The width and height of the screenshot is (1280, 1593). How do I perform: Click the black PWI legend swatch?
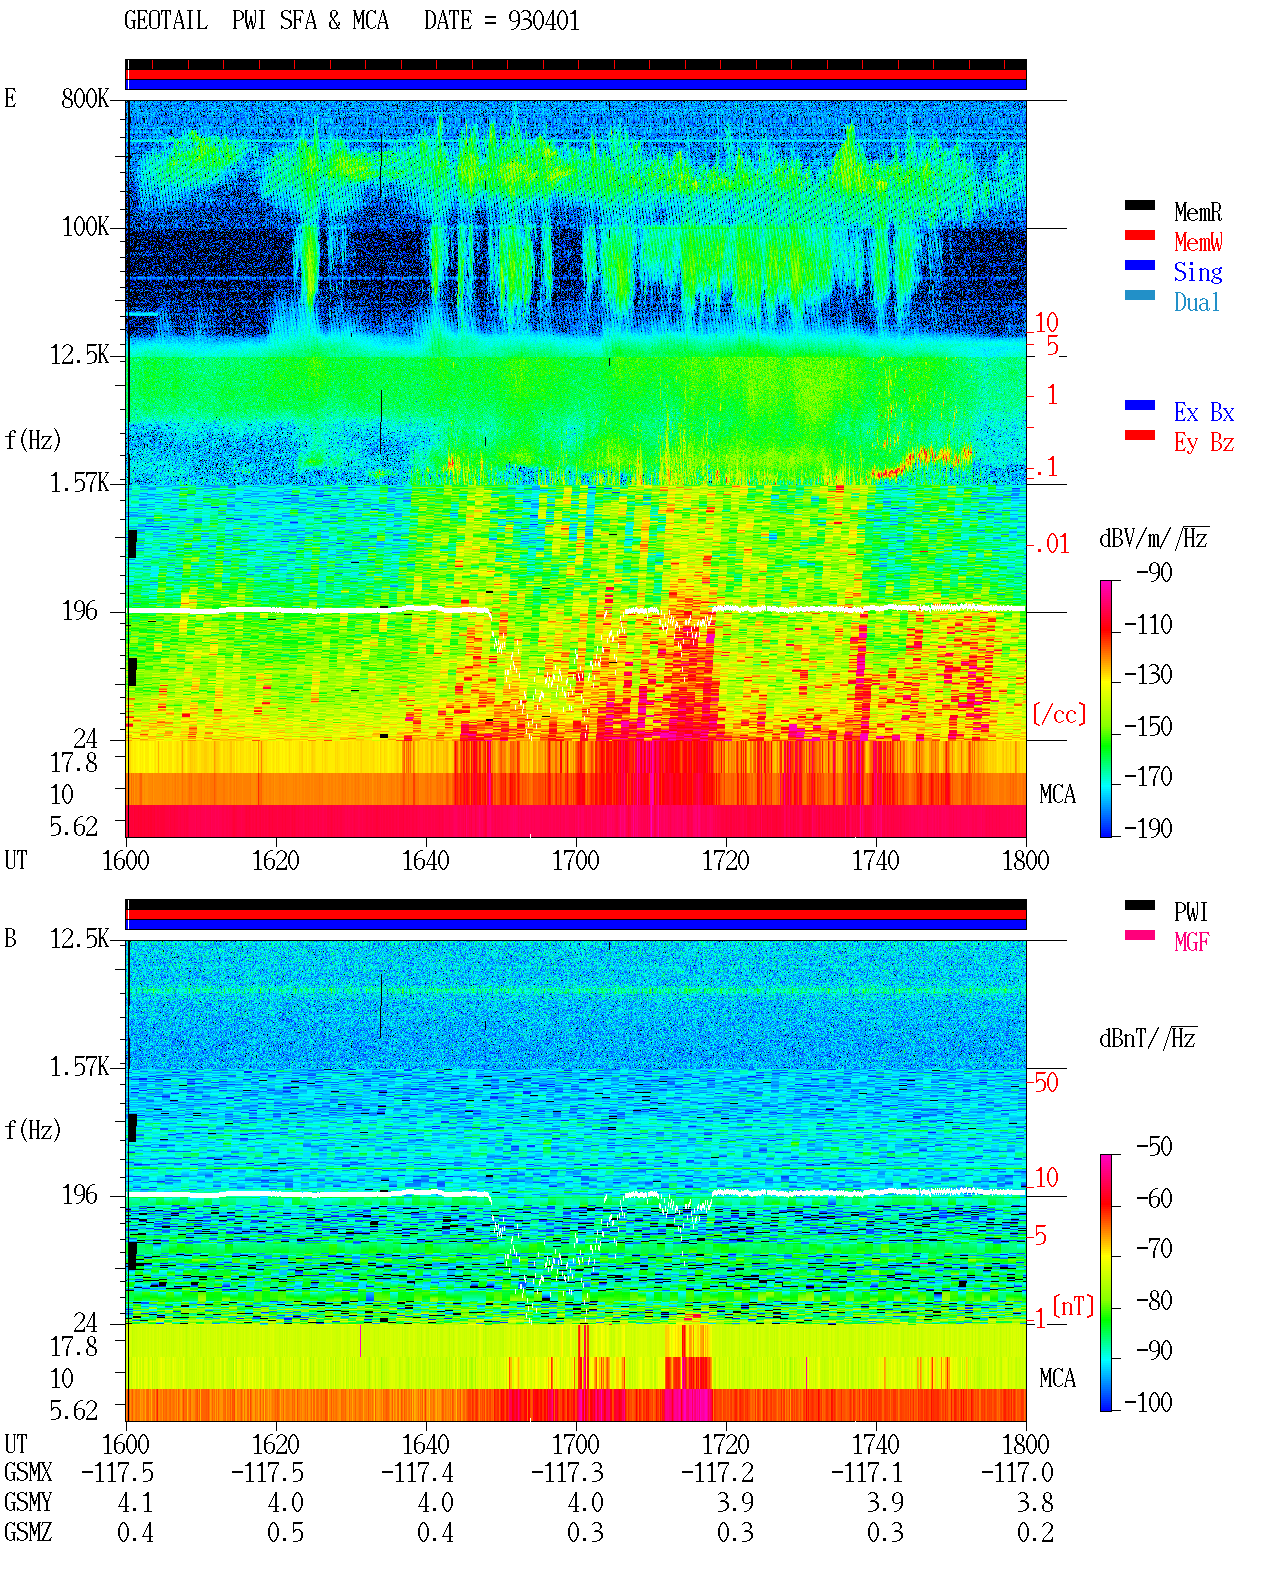click(x=1139, y=906)
